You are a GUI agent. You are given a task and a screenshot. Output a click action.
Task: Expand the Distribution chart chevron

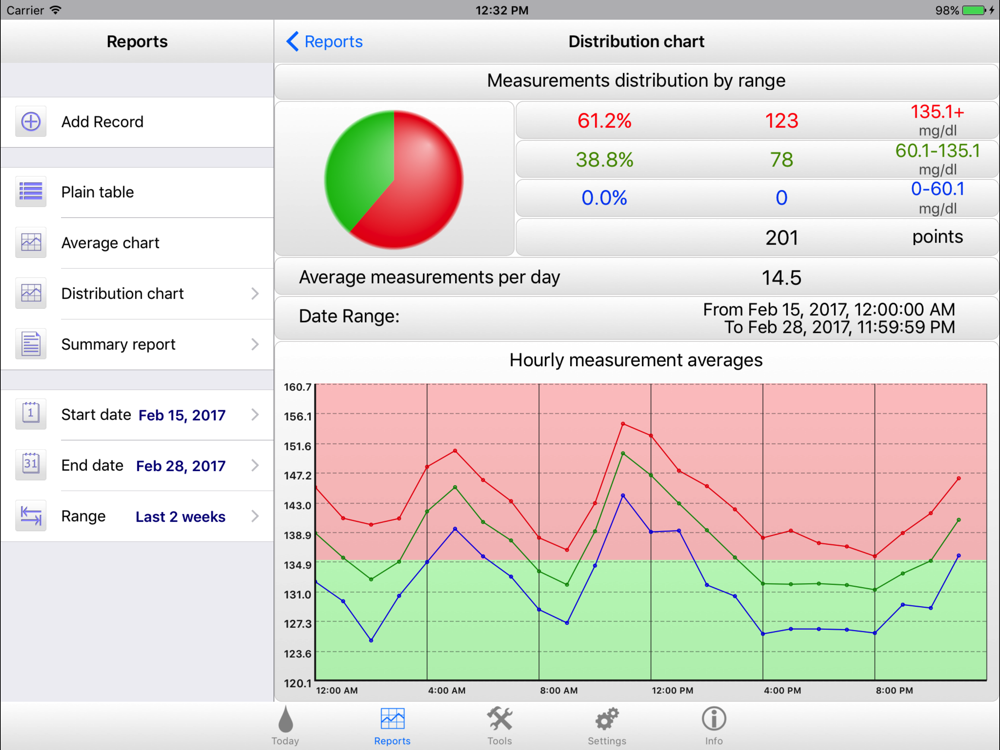(x=255, y=293)
